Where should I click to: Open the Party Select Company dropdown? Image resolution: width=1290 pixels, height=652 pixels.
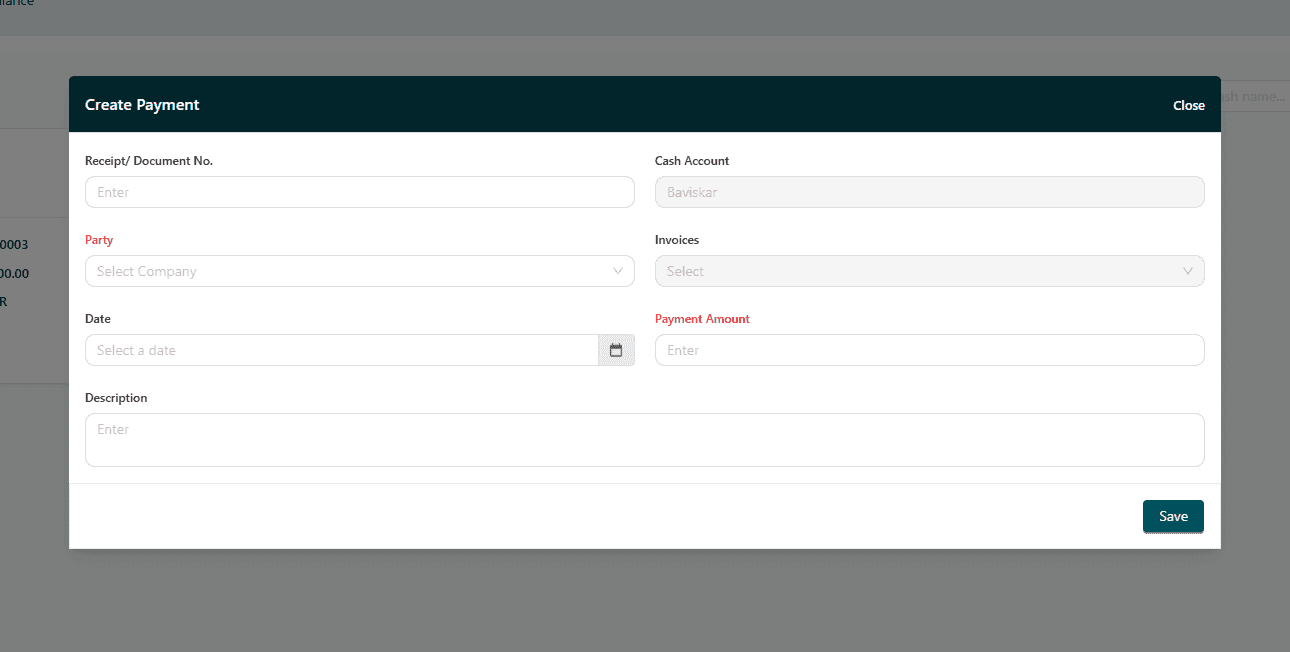(360, 271)
